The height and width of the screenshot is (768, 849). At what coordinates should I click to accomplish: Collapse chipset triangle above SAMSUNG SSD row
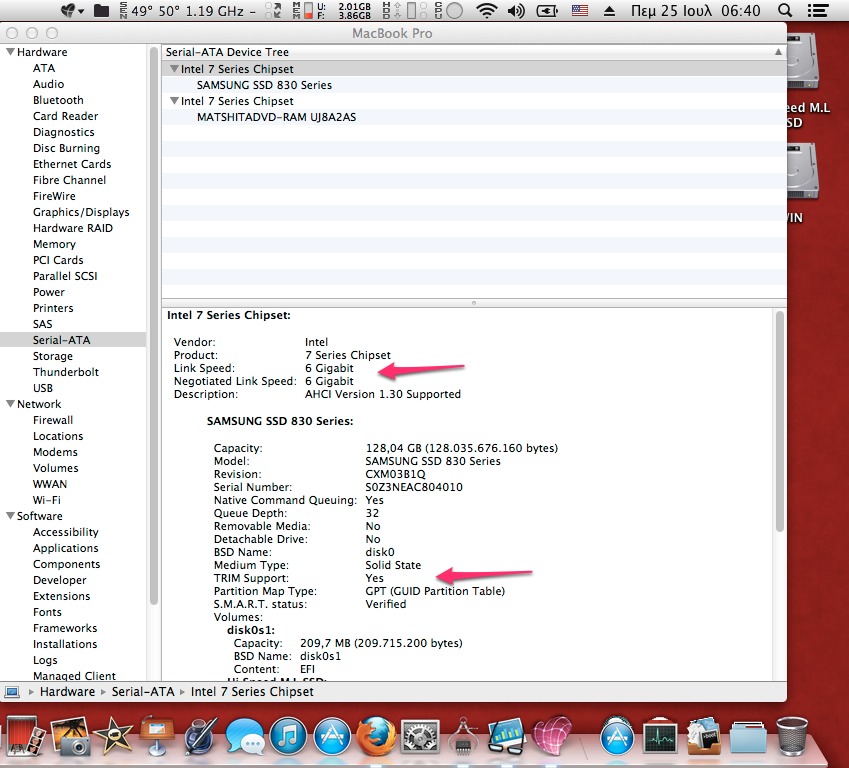tap(174, 69)
